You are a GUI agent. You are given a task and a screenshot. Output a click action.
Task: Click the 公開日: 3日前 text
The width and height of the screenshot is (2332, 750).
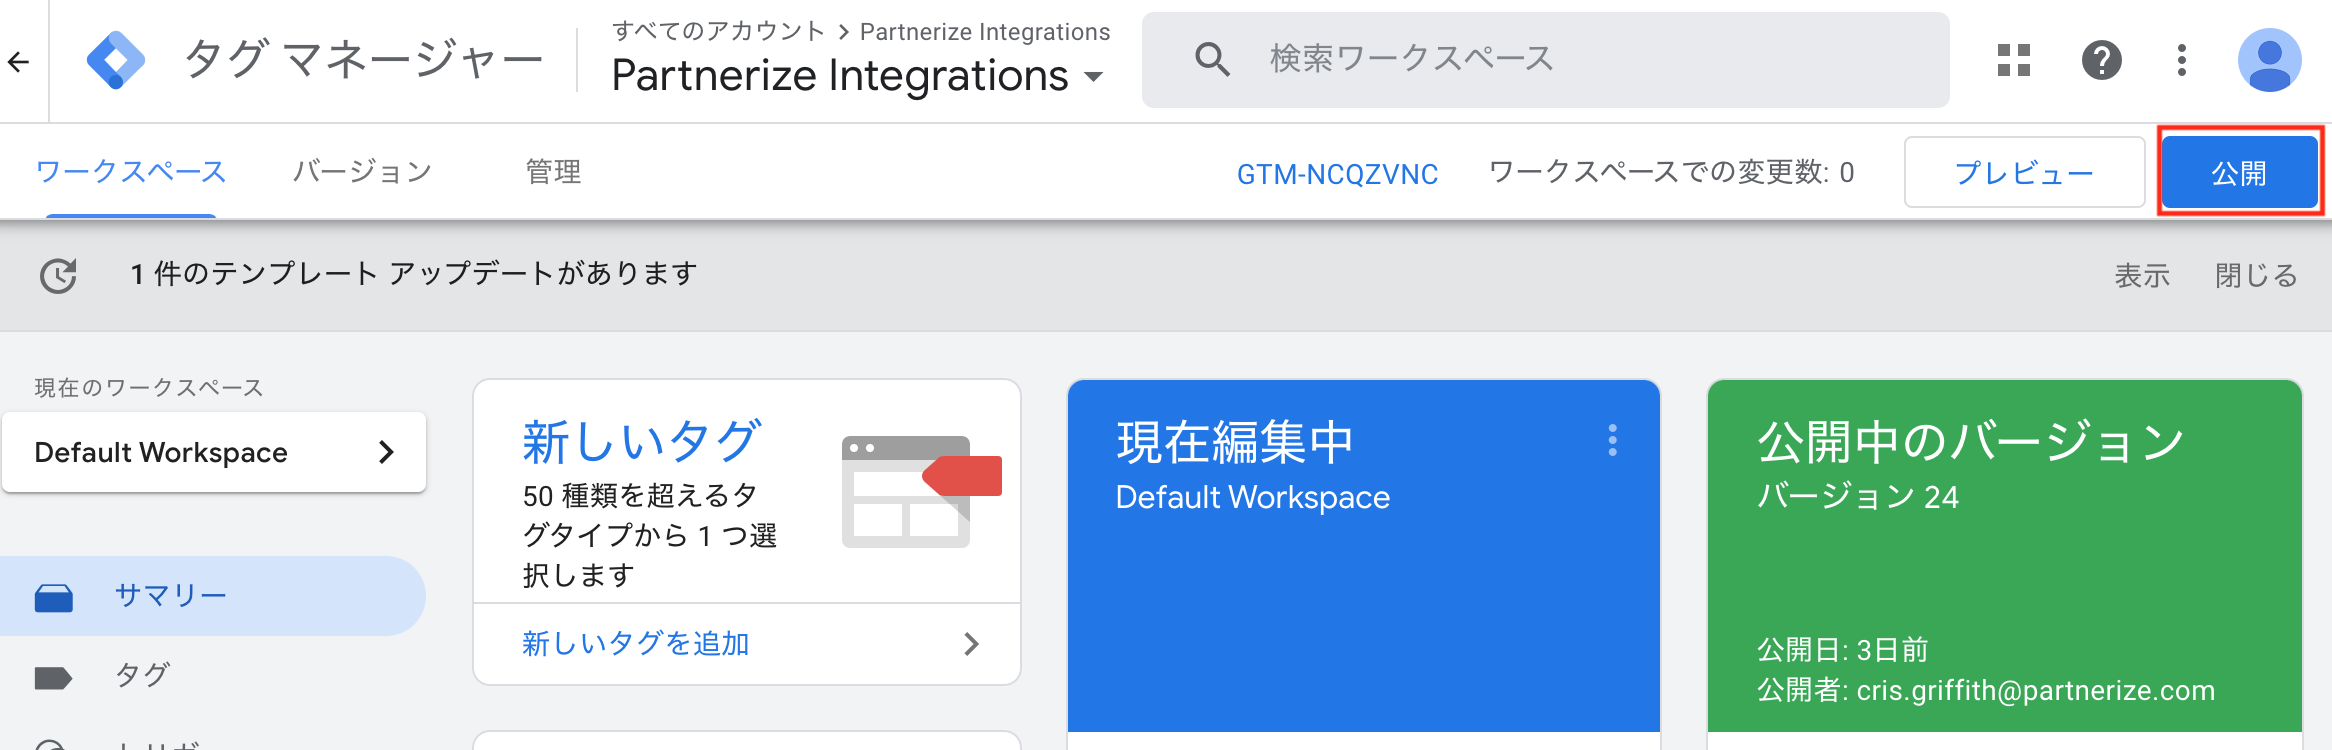[x=1843, y=650]
